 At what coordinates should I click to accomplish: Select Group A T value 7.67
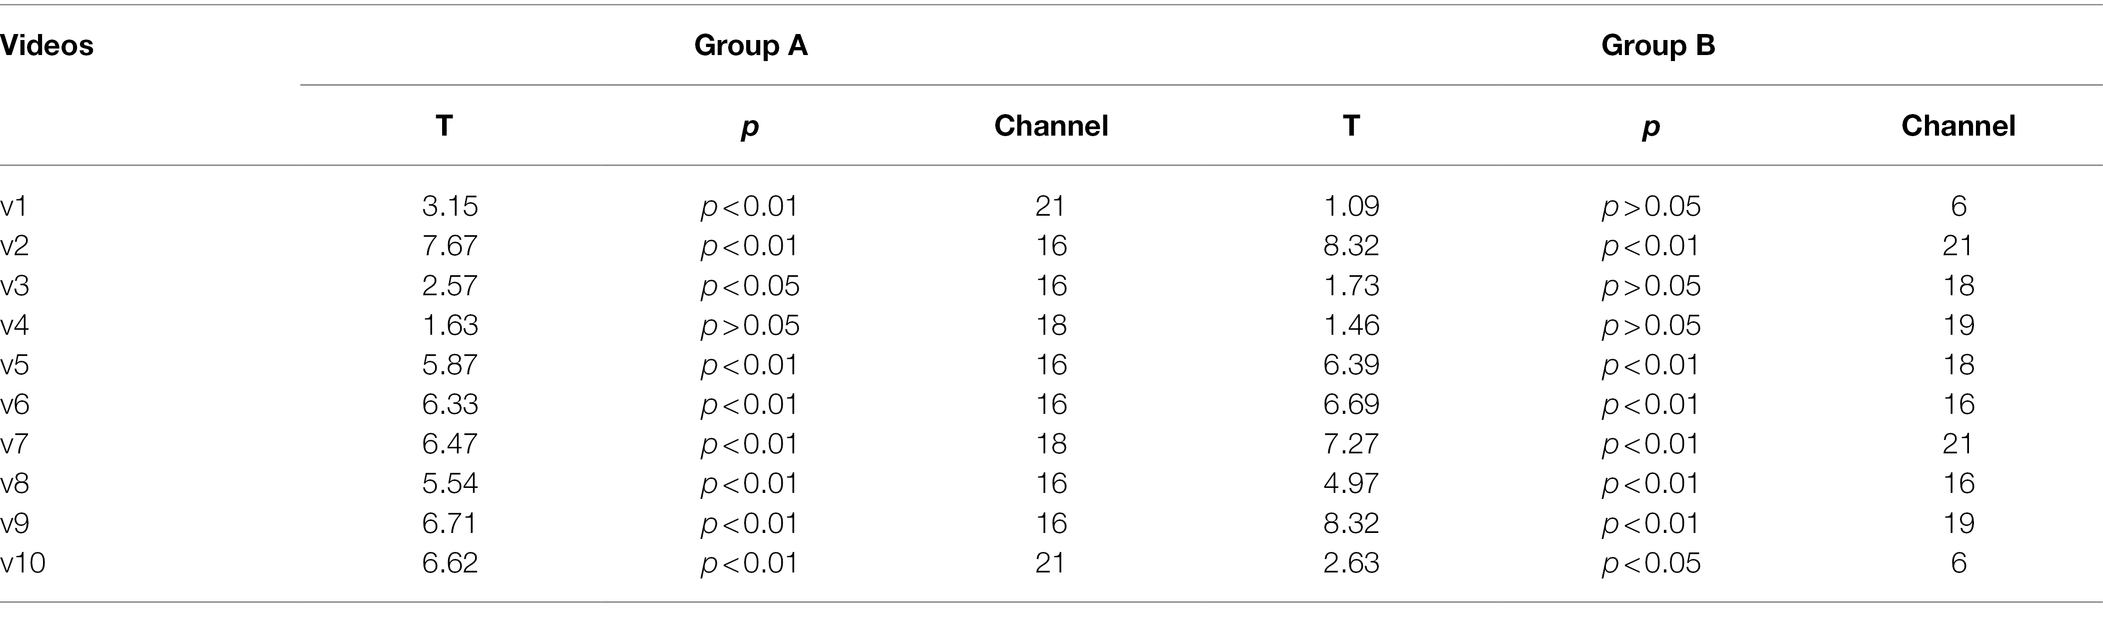click(450, 246)
